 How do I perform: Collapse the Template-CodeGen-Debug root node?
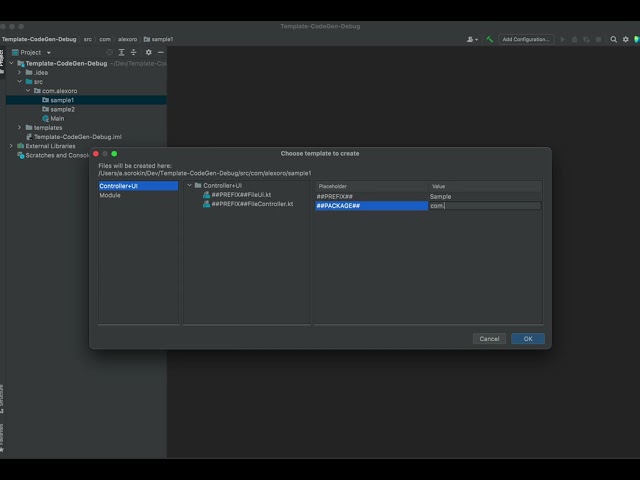11,63
